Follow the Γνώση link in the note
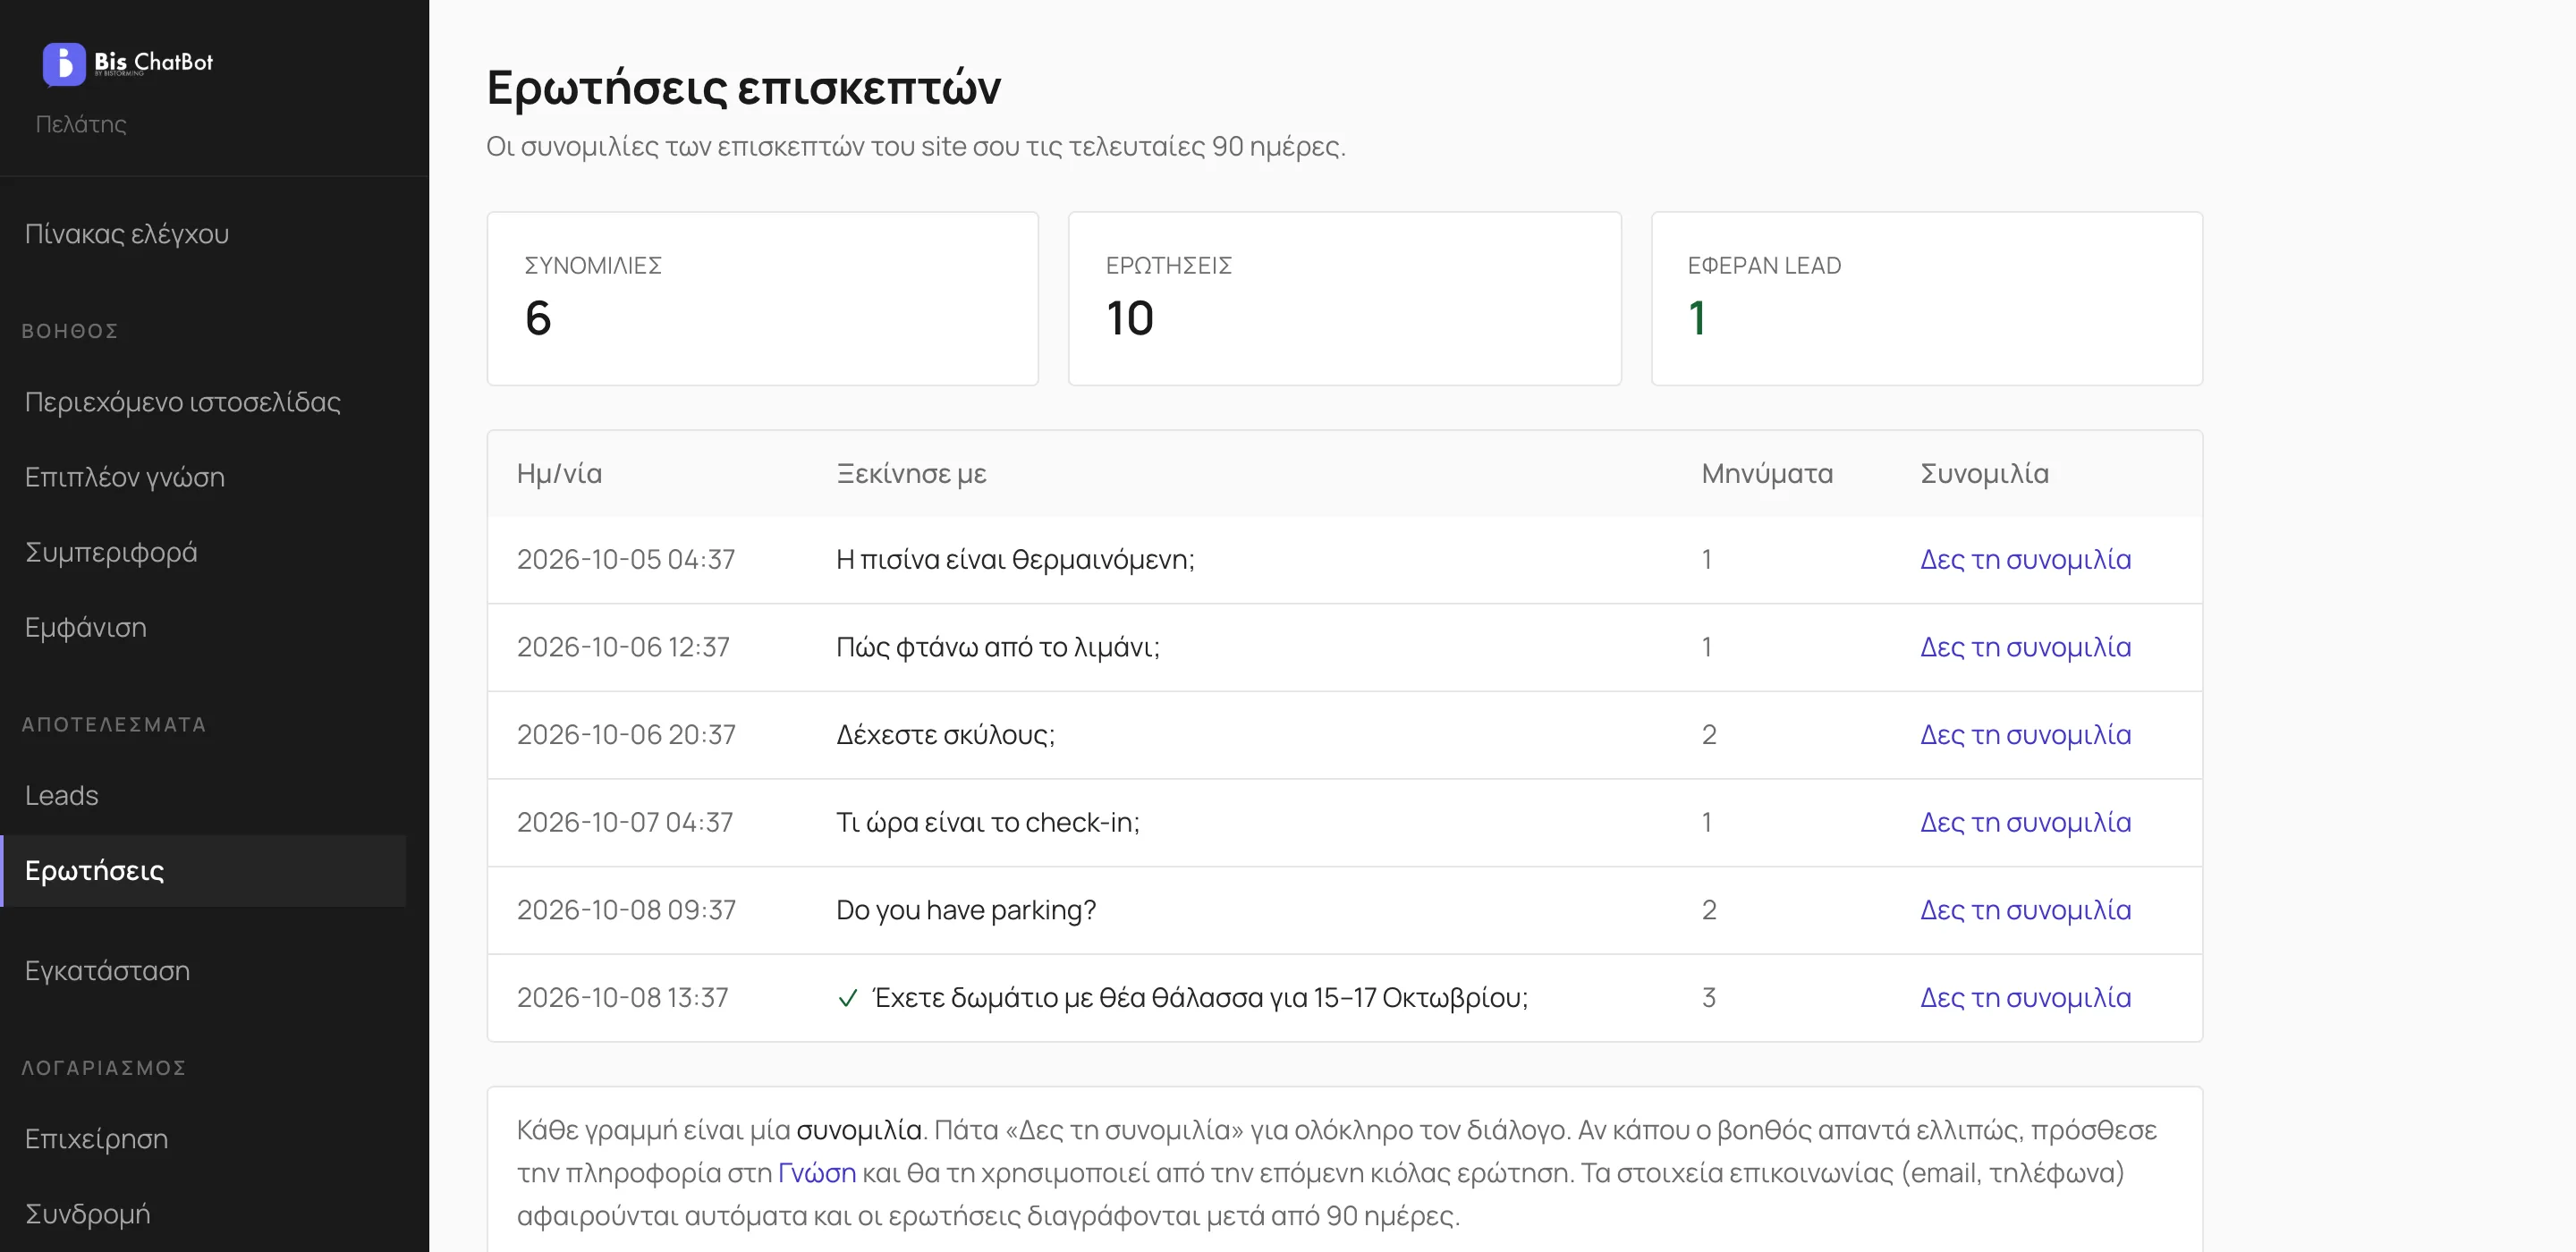2576x1252 pixels. [817, 1173]
